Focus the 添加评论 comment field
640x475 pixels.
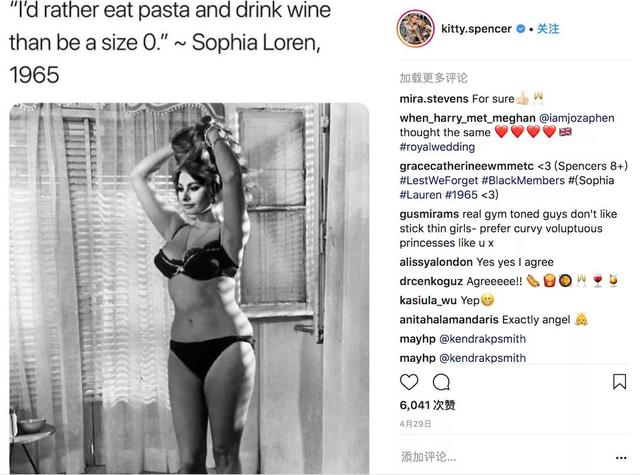click(500, 456)
